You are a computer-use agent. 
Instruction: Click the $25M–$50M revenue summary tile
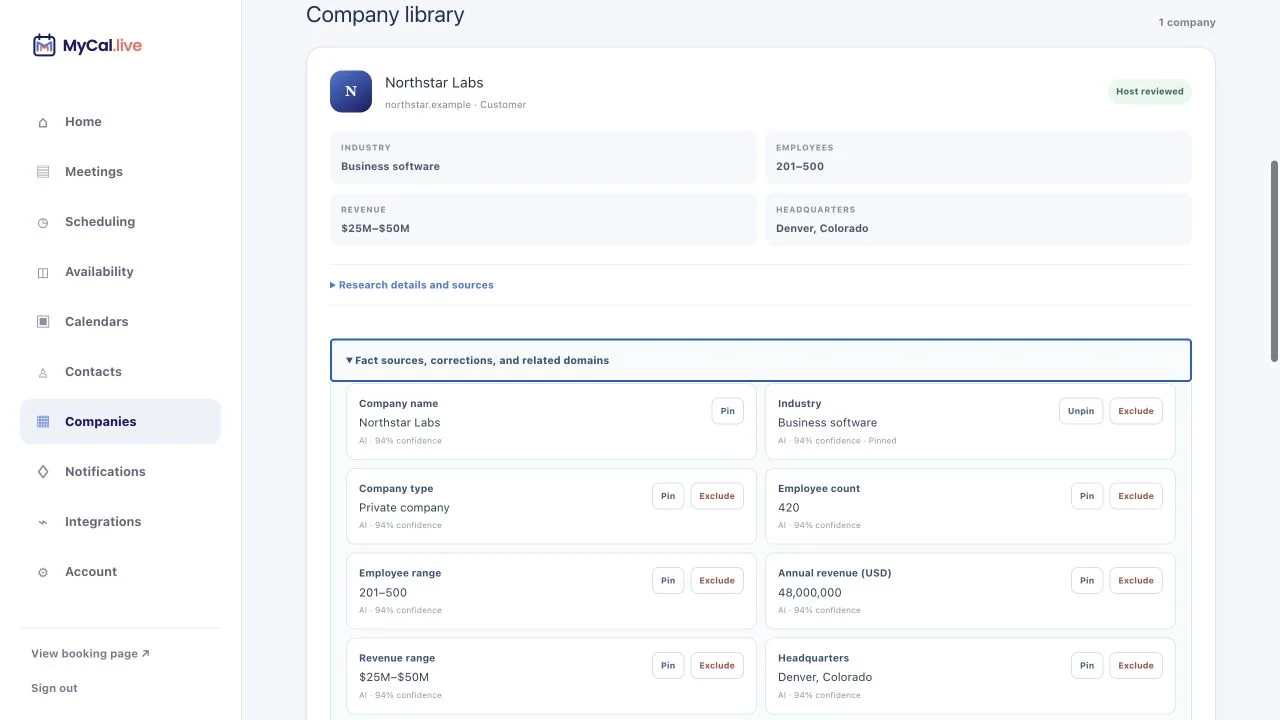click(543, 219)
